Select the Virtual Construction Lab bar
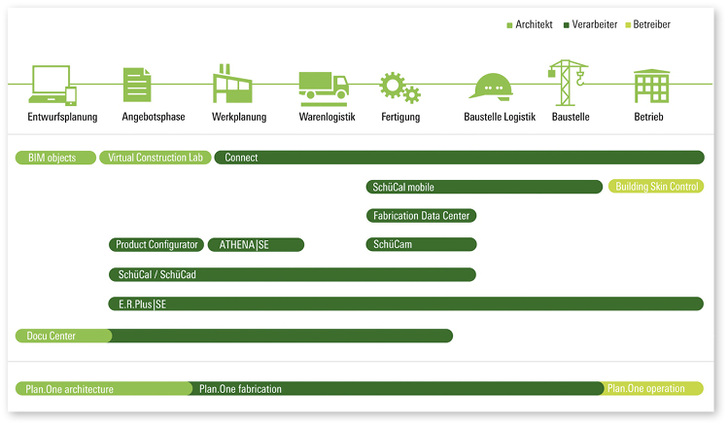728x426 pixels. coord(155,158)
